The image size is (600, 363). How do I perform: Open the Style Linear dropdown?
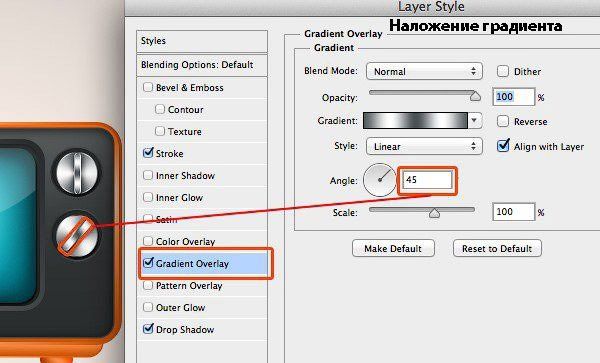[424, 146]
